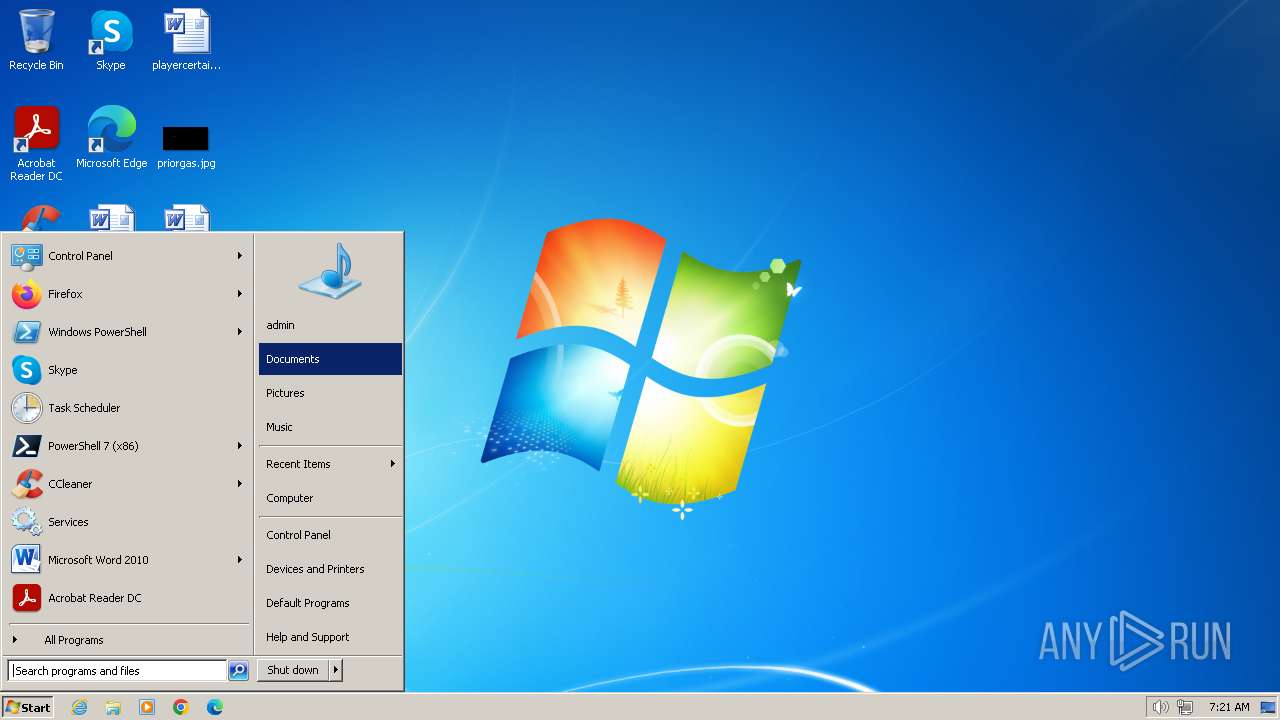Click the Microsoft Word 2010 icon
Image resolution: width=1280 pixels, height=720 pixels.
pyautogui.click(x=26, y=560)
